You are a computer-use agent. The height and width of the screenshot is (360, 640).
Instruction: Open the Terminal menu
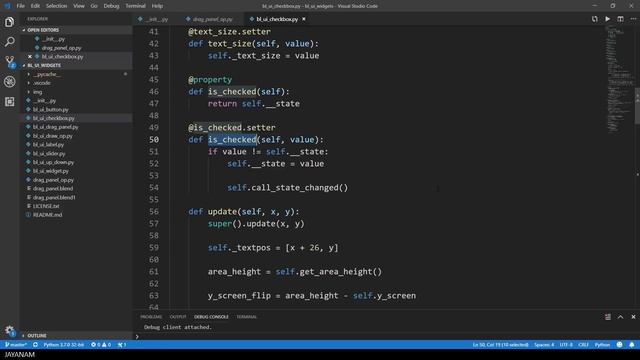click(136, 6)
